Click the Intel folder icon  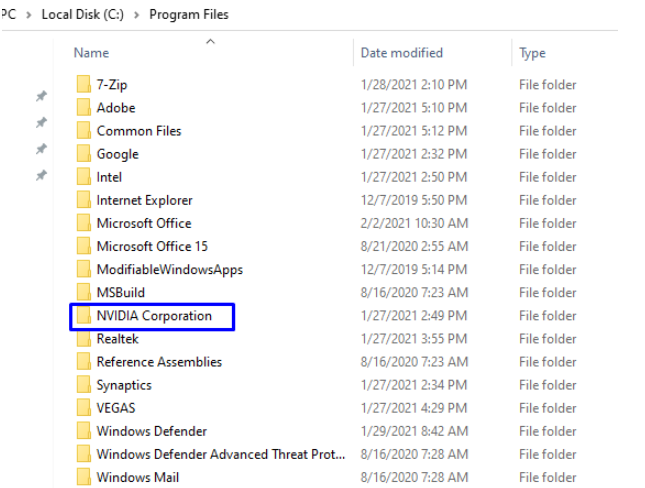click(x=84, y=177)
